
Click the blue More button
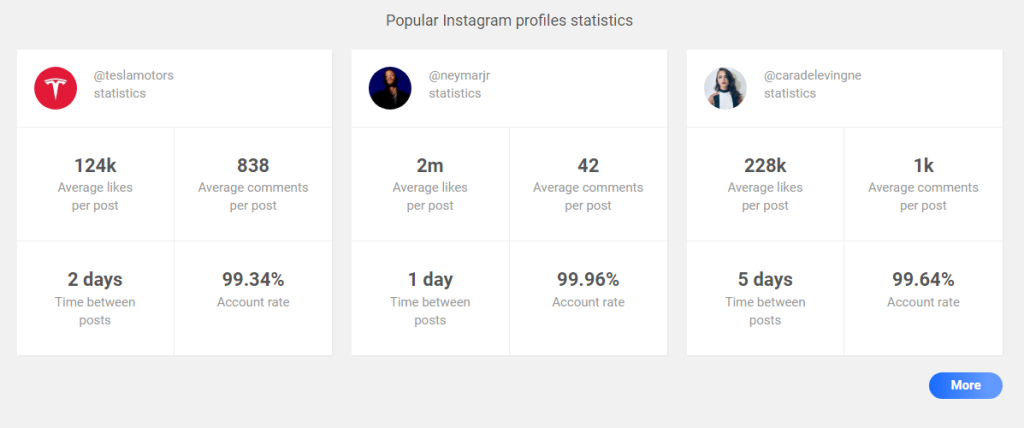point(965,386)
